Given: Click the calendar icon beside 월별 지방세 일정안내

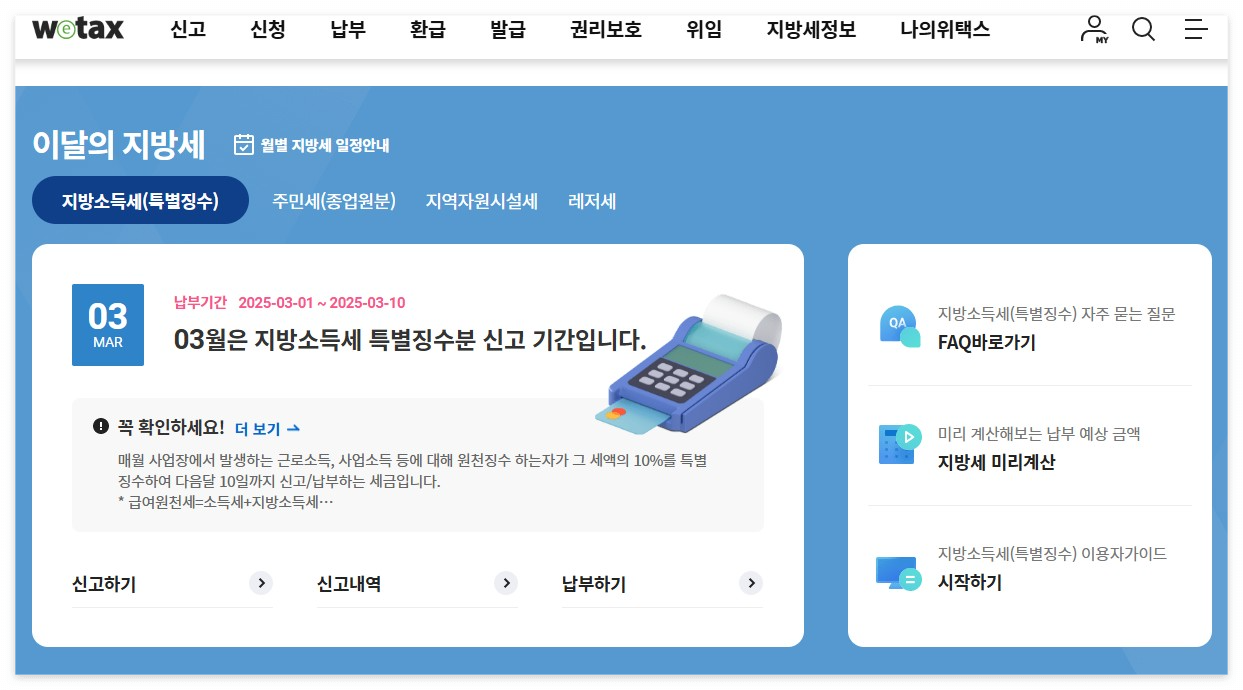Looking at the screenshot, I should click(244, 145).
